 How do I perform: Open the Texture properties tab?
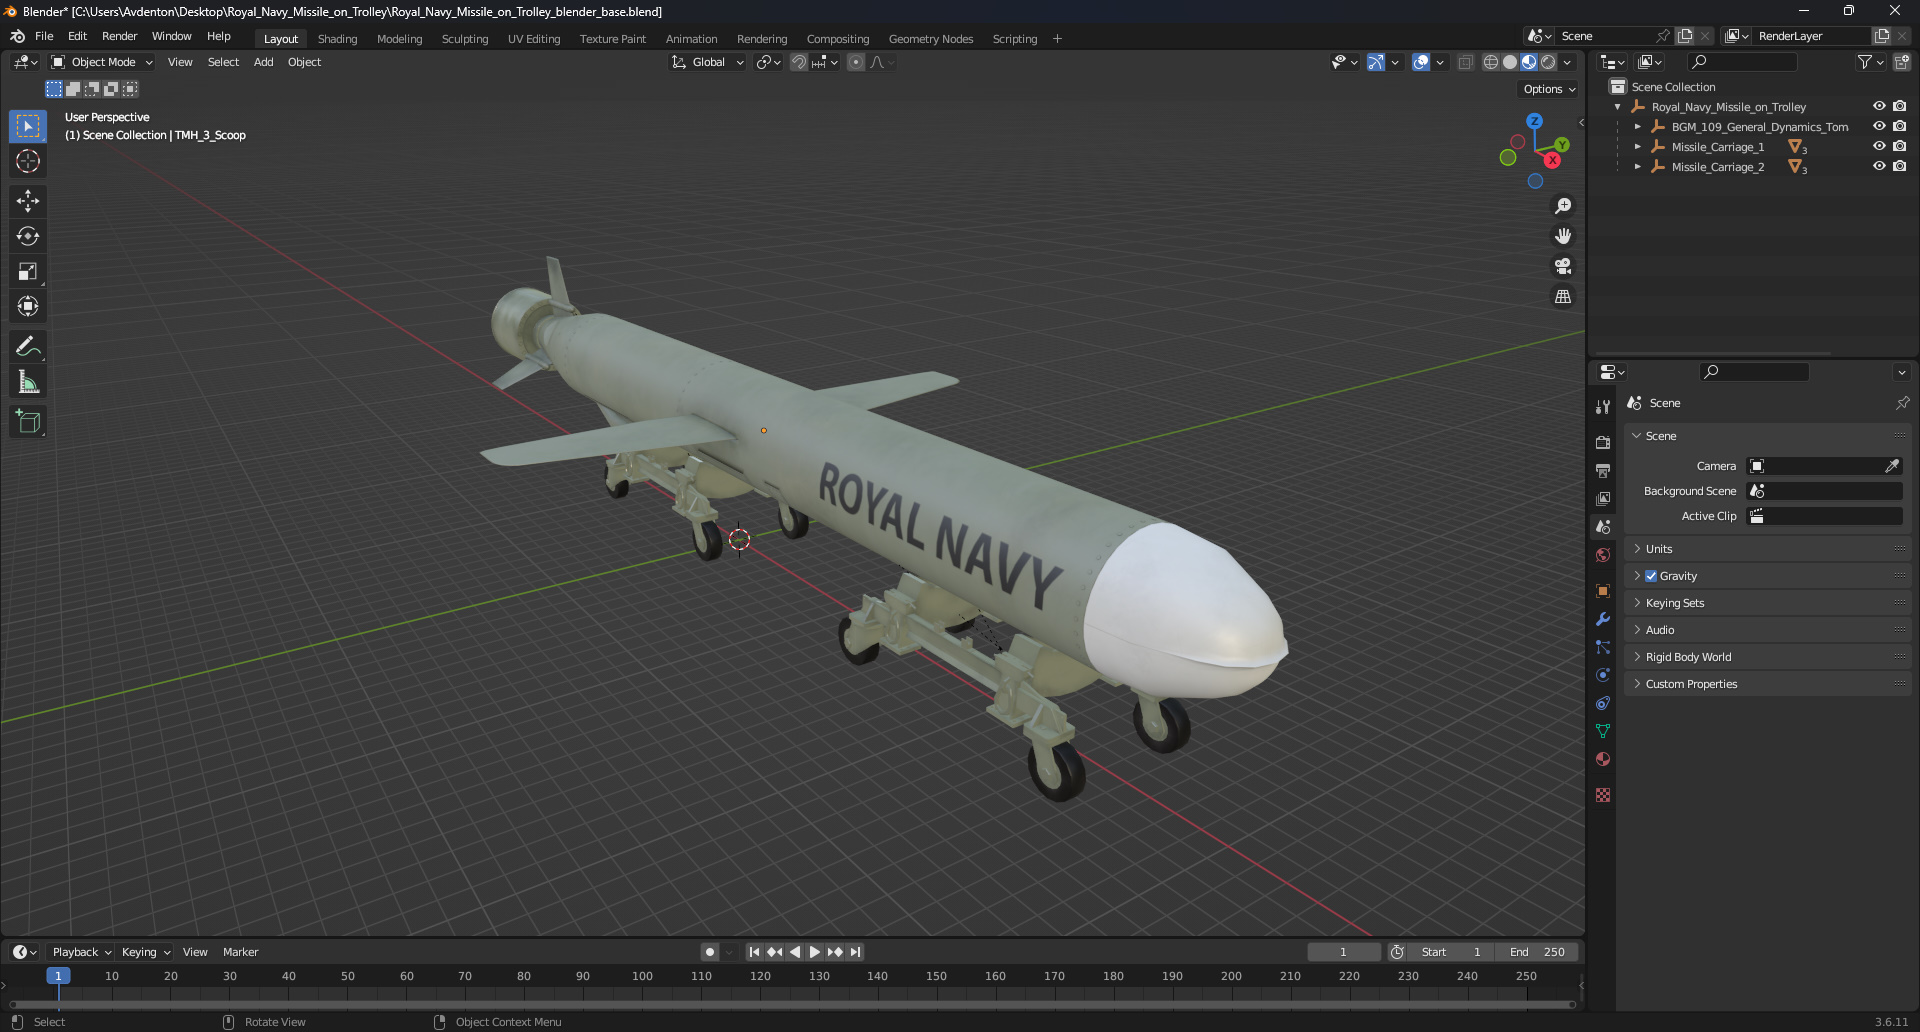(1603, 795)
